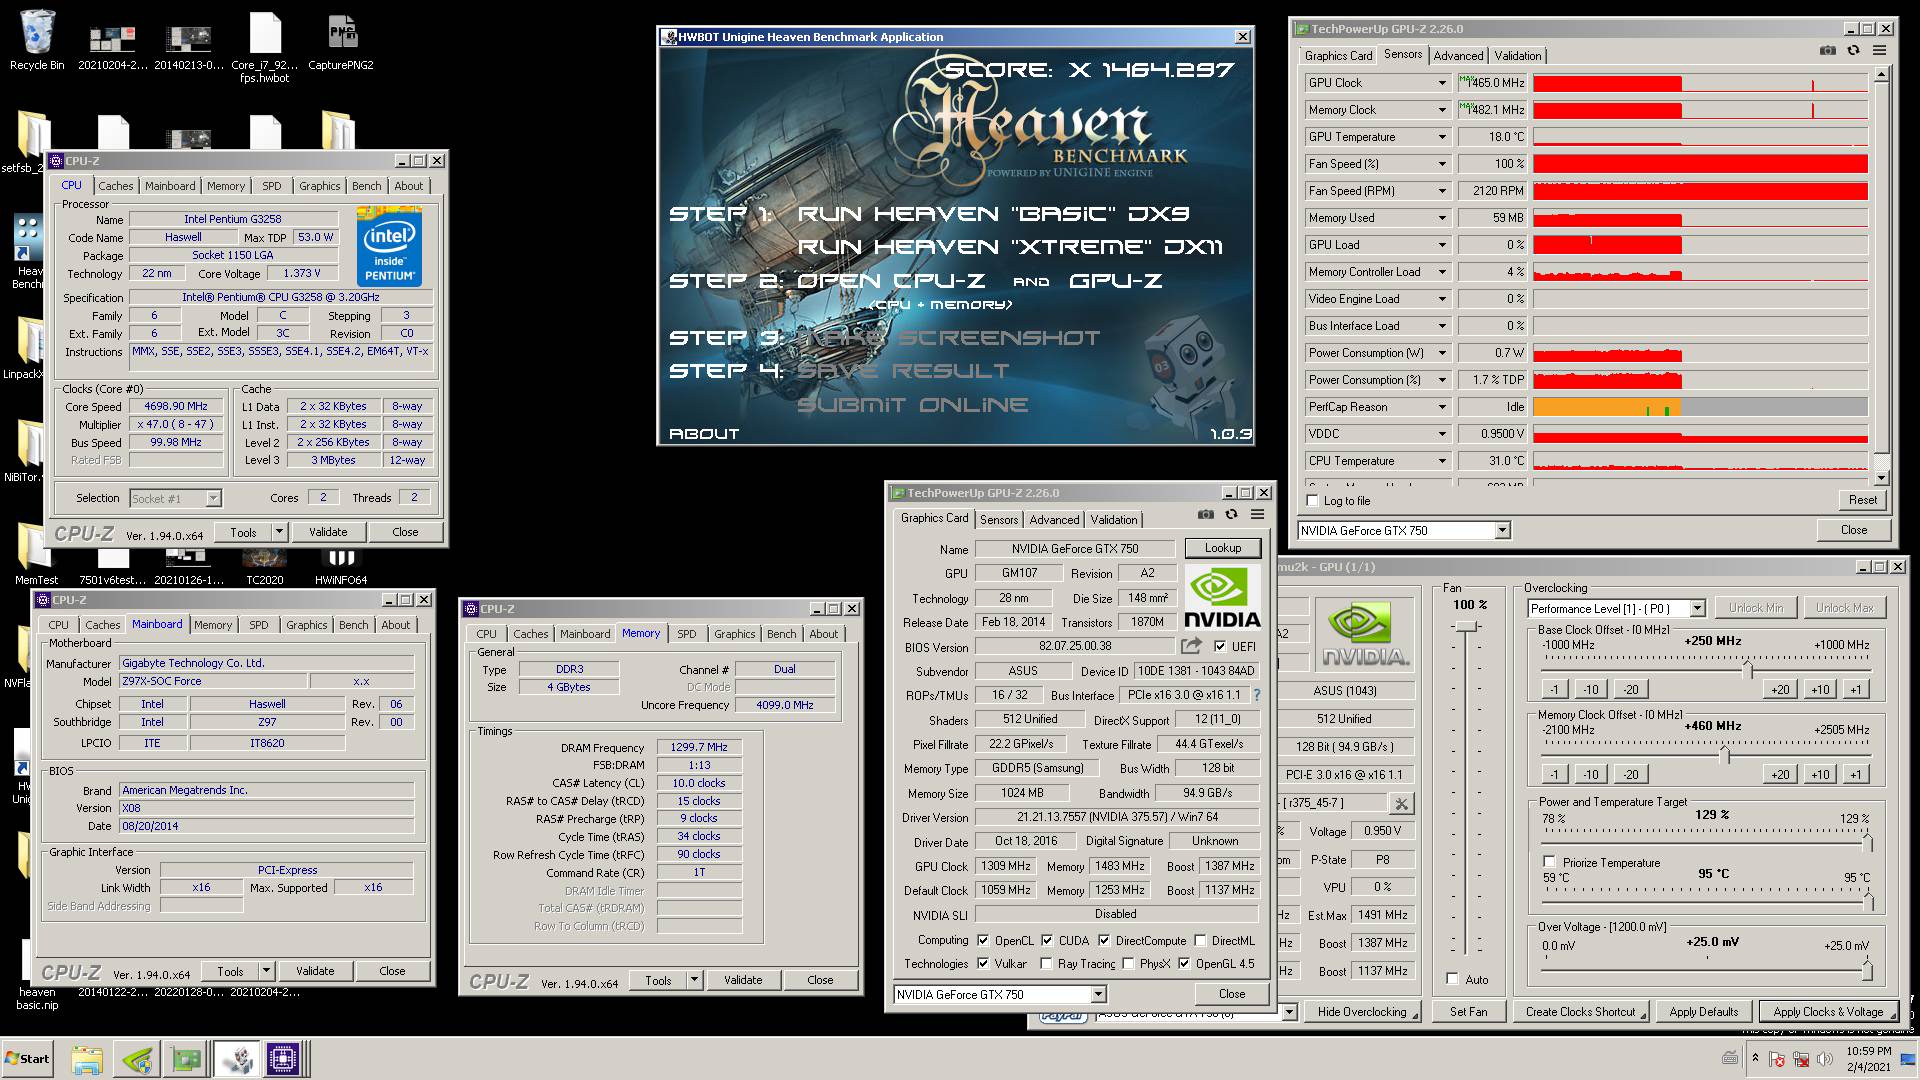
Task: Open Graphics Card tab in GPU-Z Sensors window
Action: pyautogui.click(x=1338, y=56)
